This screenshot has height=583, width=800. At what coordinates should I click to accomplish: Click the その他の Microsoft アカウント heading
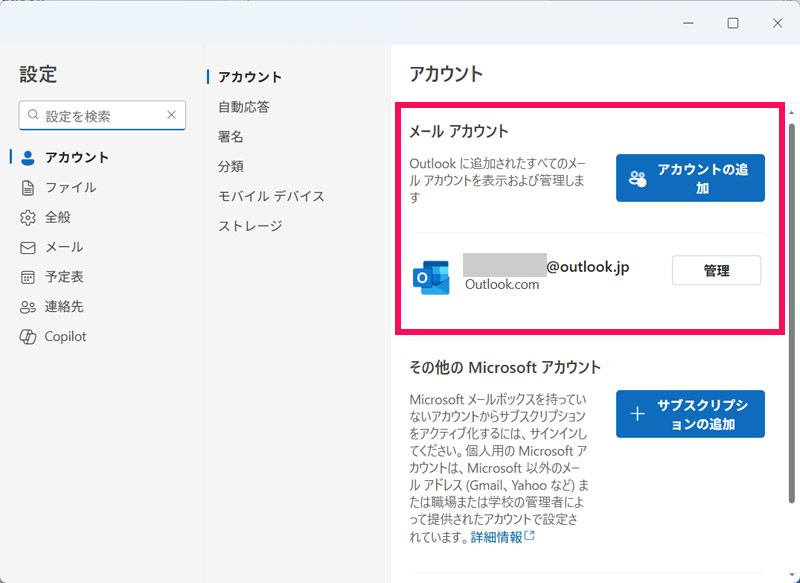505,368
